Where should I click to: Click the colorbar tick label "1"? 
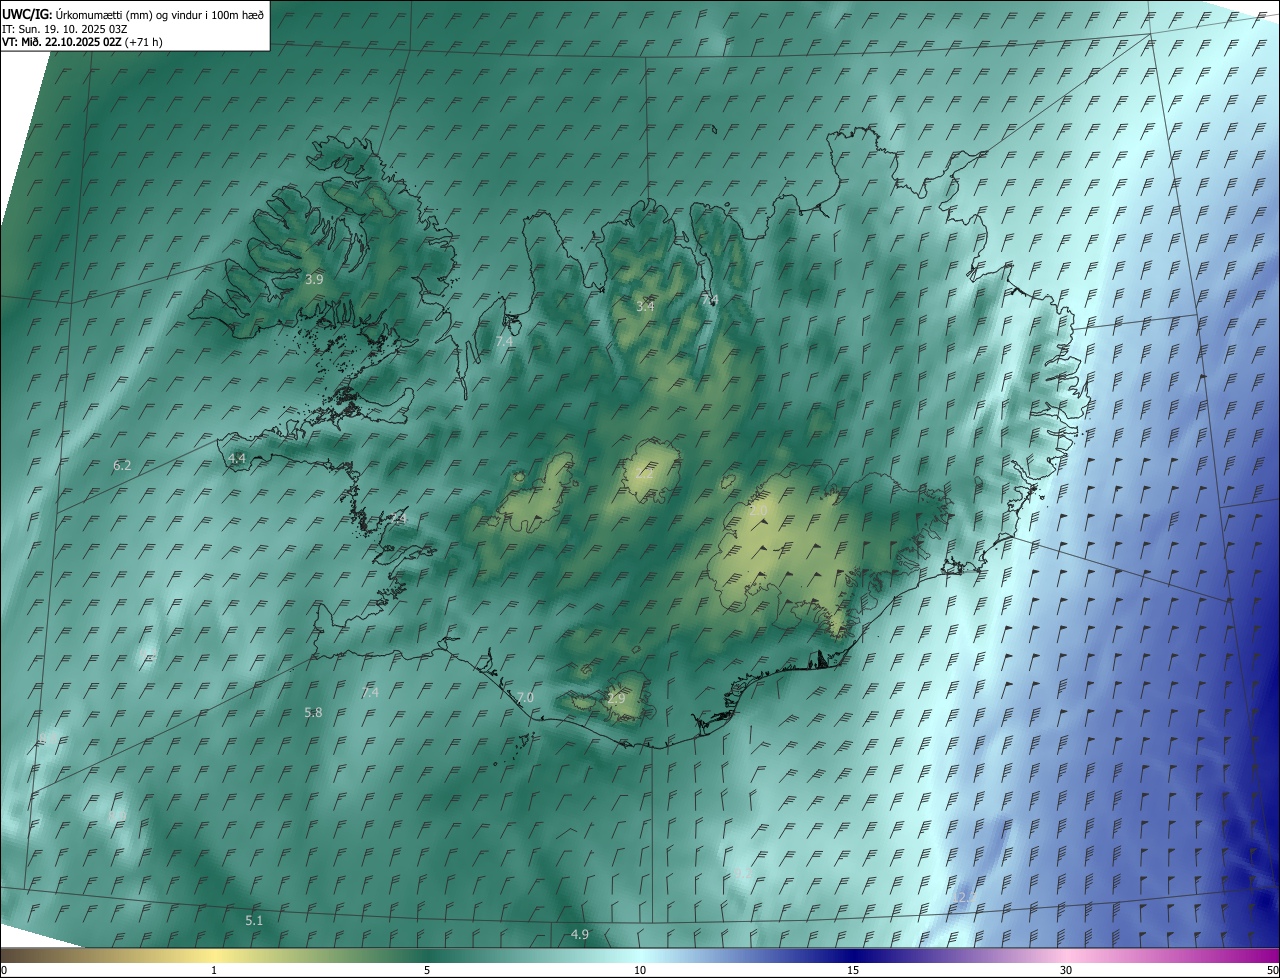click(x=214, y=970)
